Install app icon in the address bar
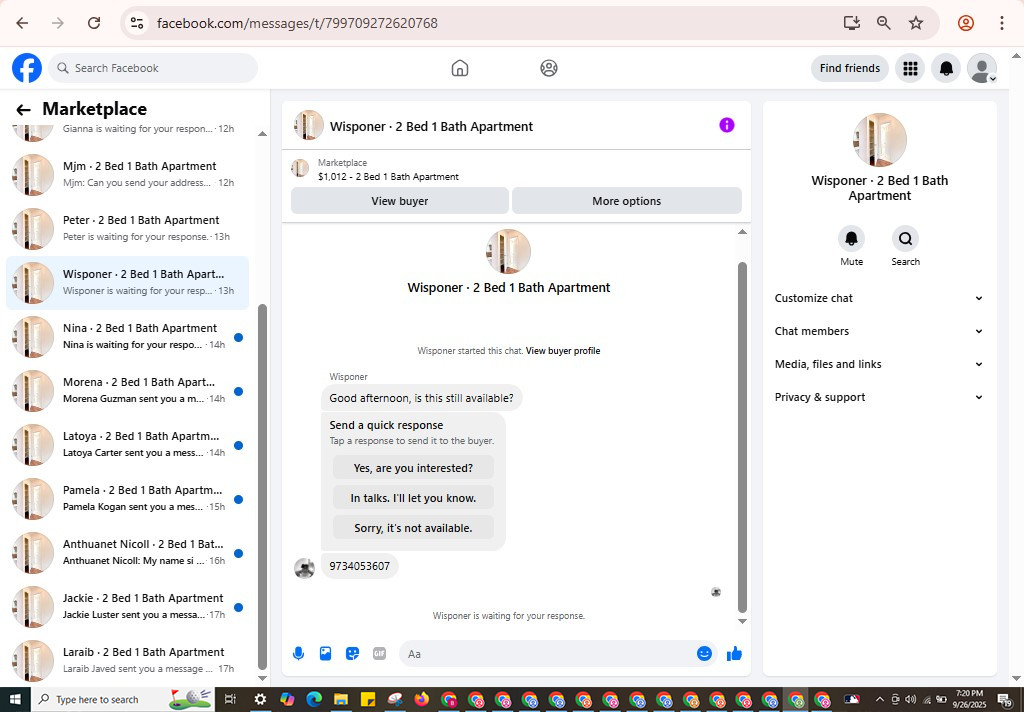Screen dimensions: 1024x712 tap(852, 23)
